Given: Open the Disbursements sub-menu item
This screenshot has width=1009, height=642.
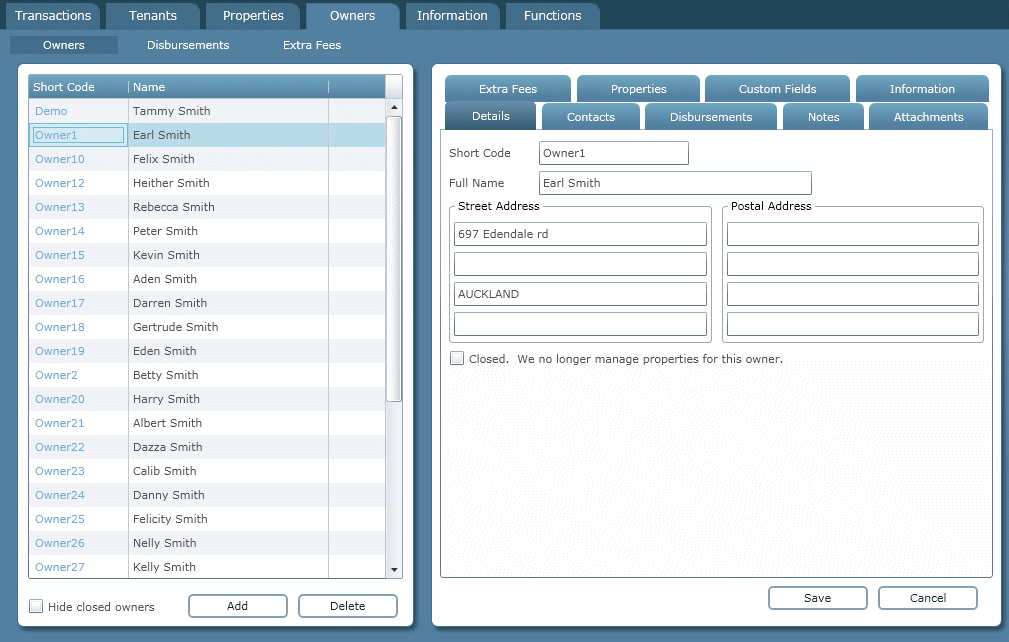Looking at the screenshot, I should pyautogui.click(x=188, y=45).
